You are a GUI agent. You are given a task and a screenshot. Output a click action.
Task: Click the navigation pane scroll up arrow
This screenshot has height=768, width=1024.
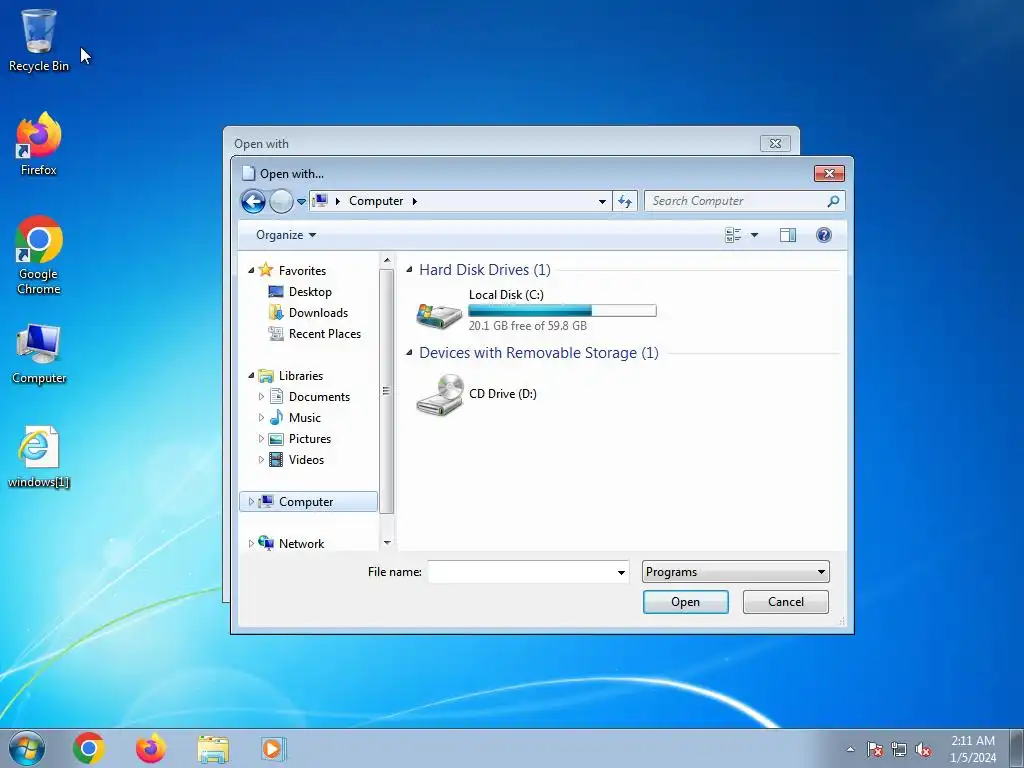tap(387, 261)
